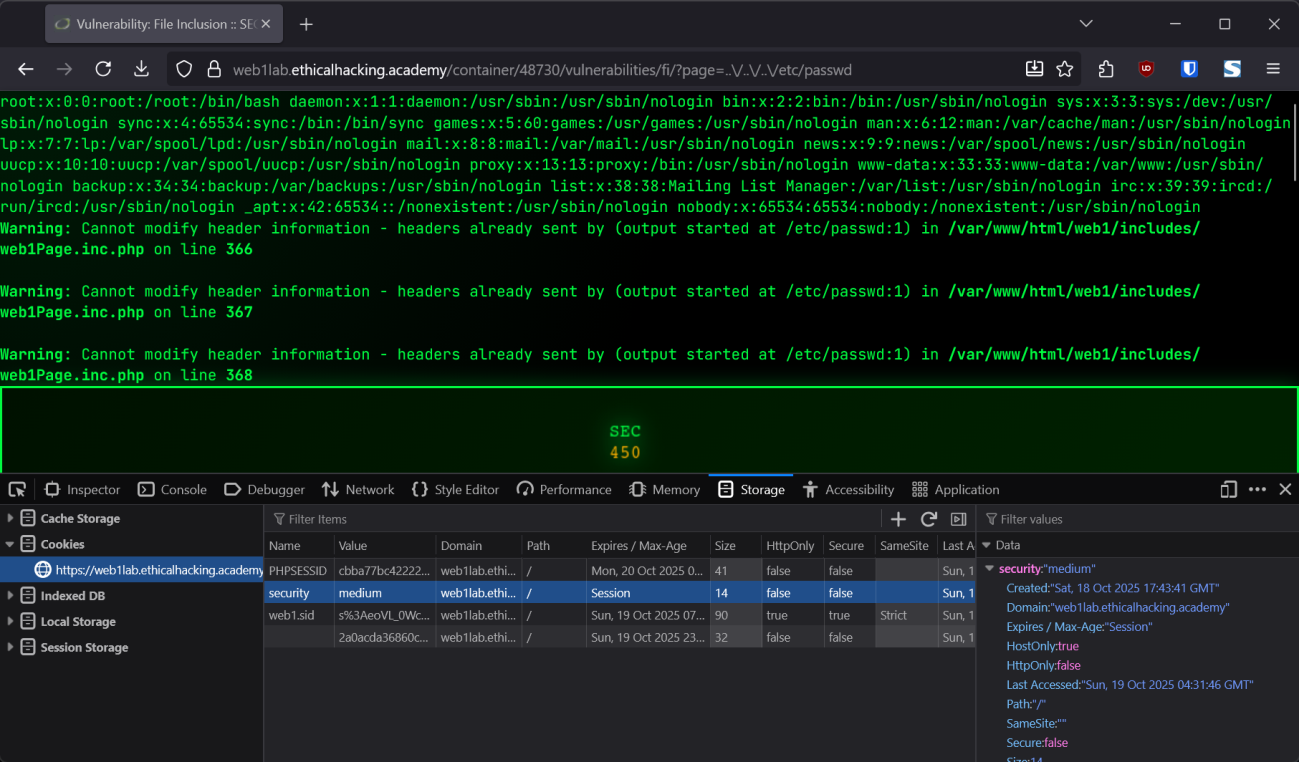Screen dimensions: 1299x762
Task: Expand the Local Storage tree node
Action: [x=11, y=621]
